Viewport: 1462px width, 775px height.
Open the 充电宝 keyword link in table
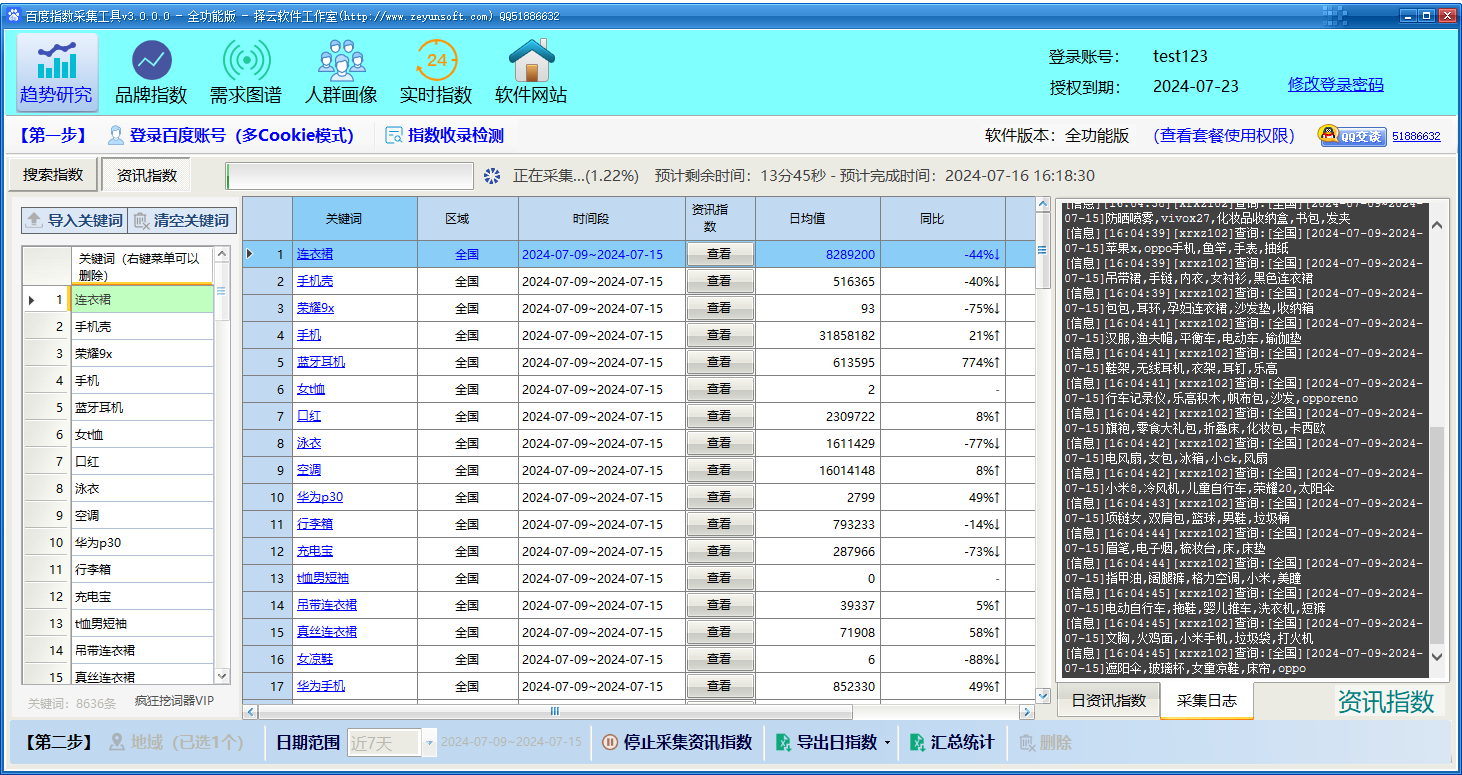coord(315,551)
